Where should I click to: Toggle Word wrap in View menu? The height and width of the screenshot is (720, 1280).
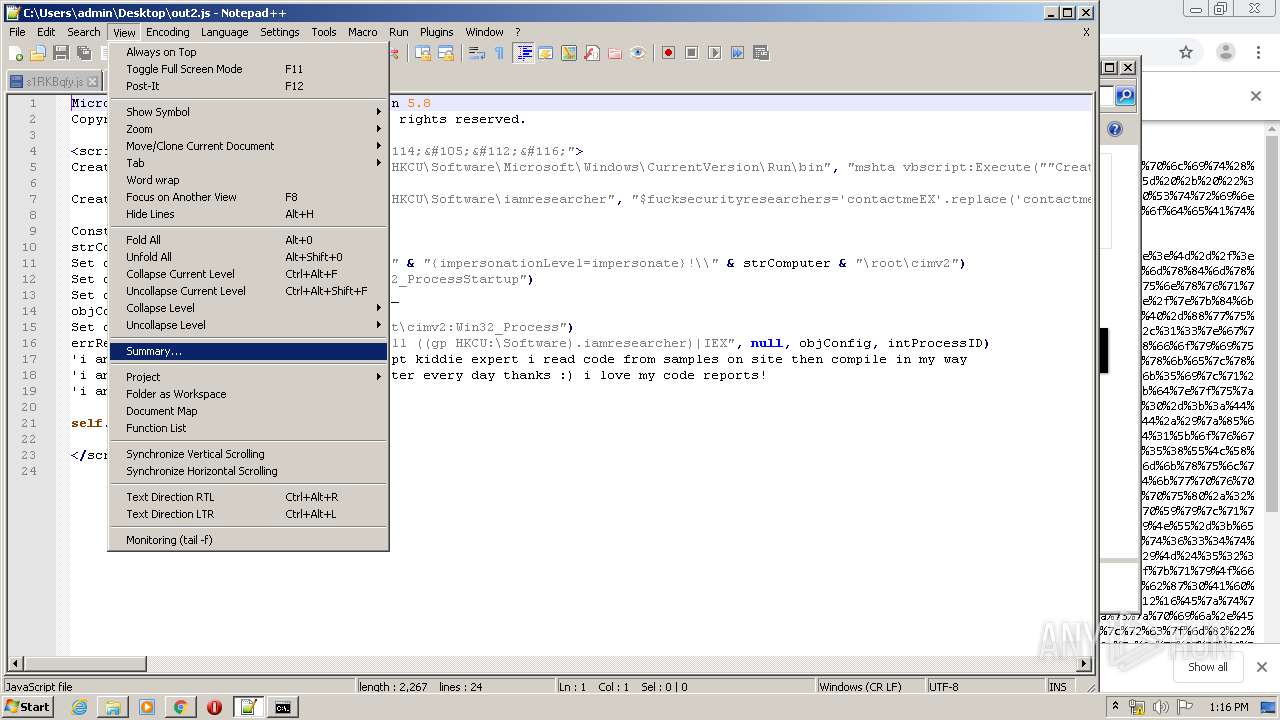point(248,180)
